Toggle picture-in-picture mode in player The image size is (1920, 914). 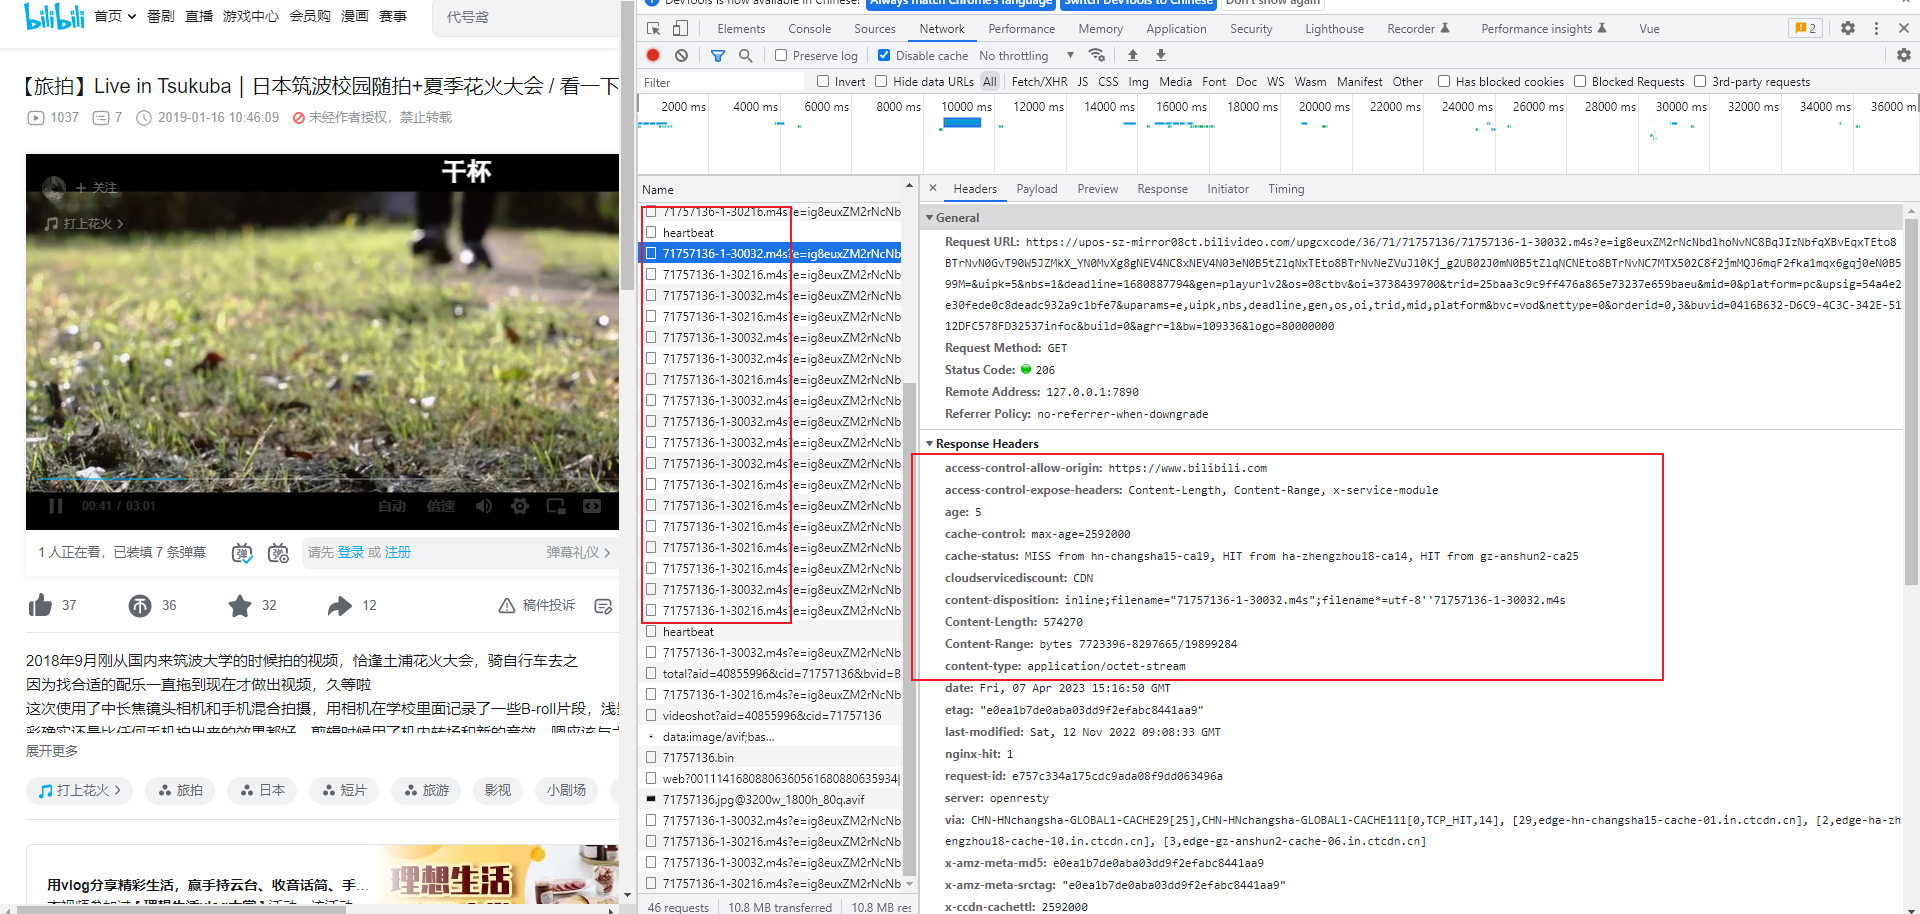556,506
